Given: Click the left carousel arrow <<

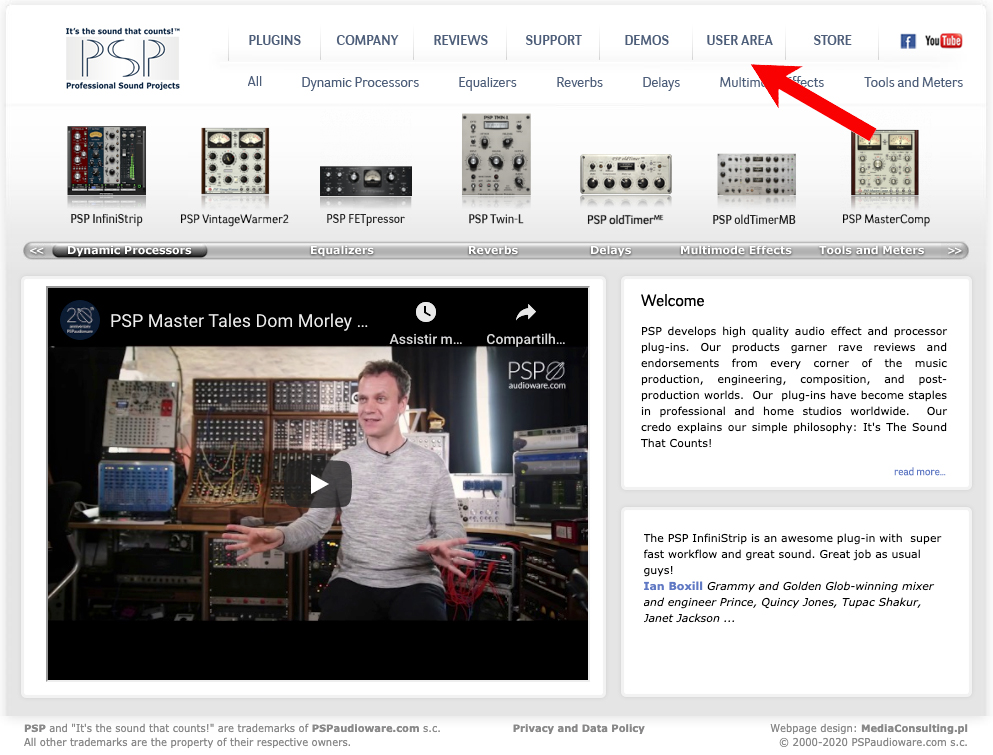Looking at the screenshot, I should click(37, 251).
